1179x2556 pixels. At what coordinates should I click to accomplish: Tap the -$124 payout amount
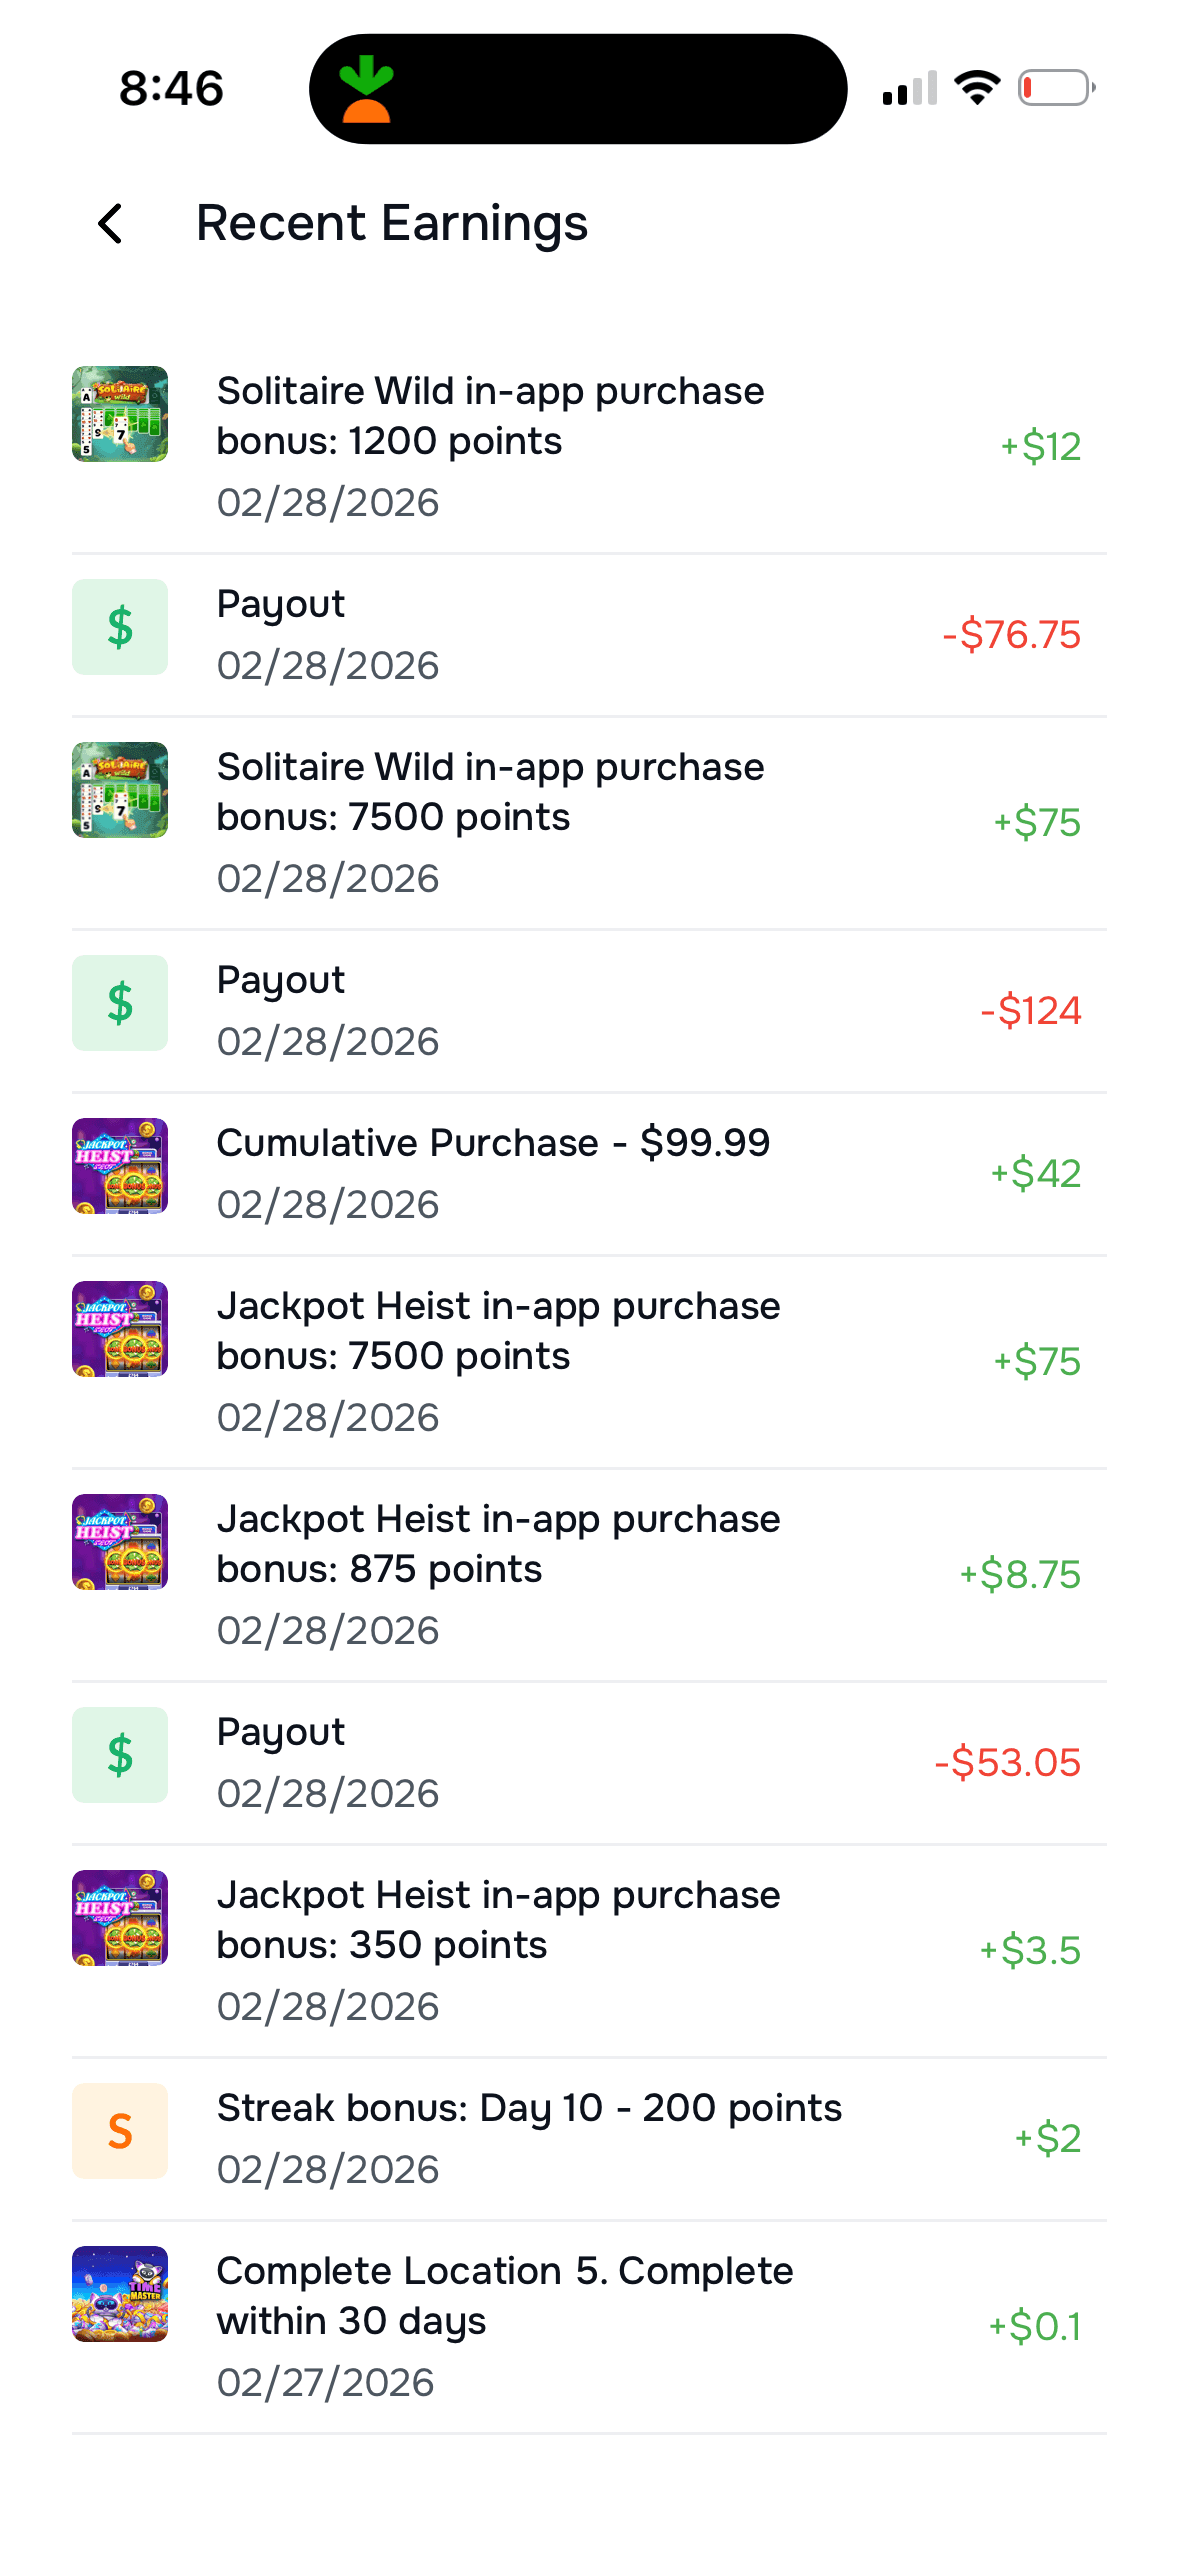pos(1030,1010)
